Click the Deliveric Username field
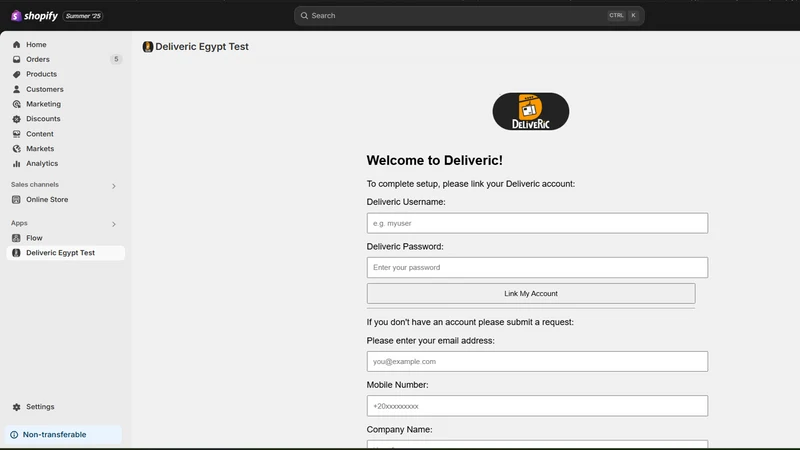The width and height of the screenshot is (800, 450). (x=537, y=223)
